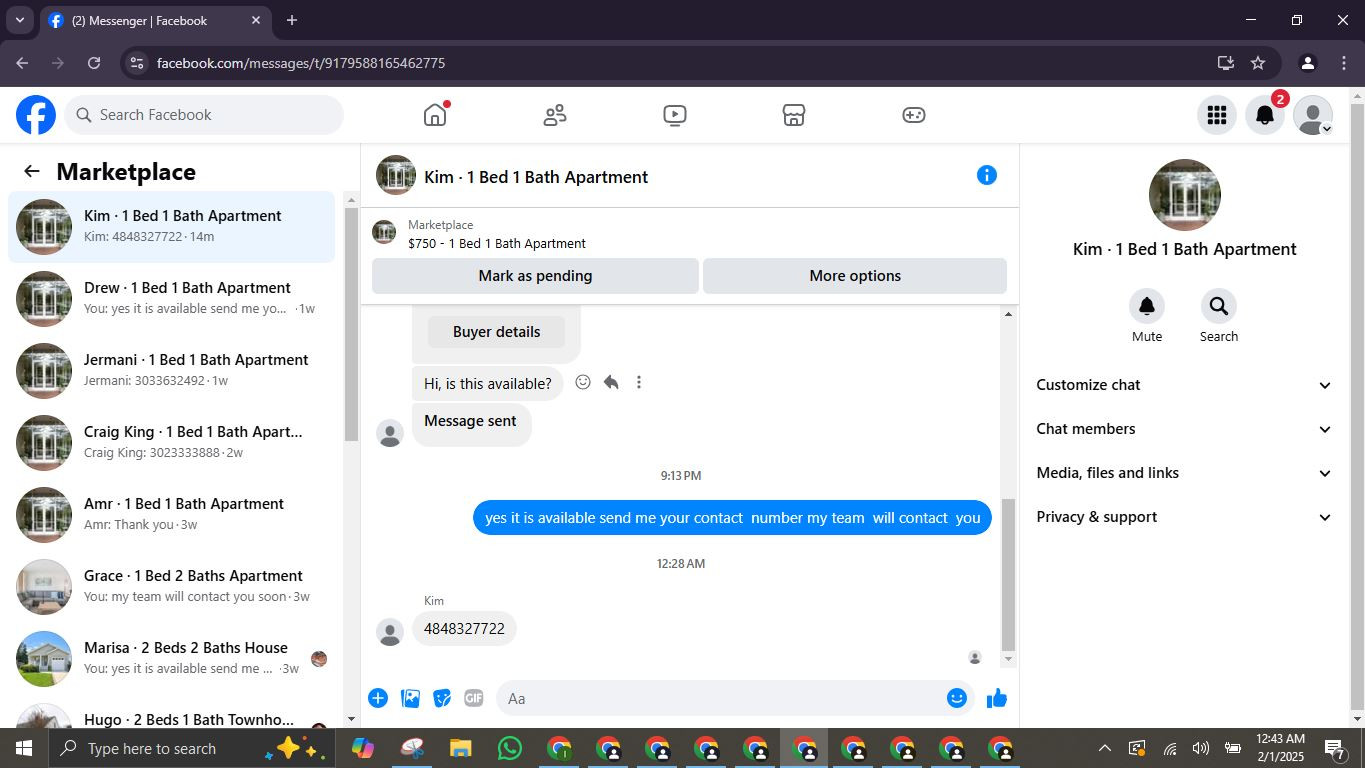
Task: Open the Friends icon in top navigation
Action: [x=555, y=115]
